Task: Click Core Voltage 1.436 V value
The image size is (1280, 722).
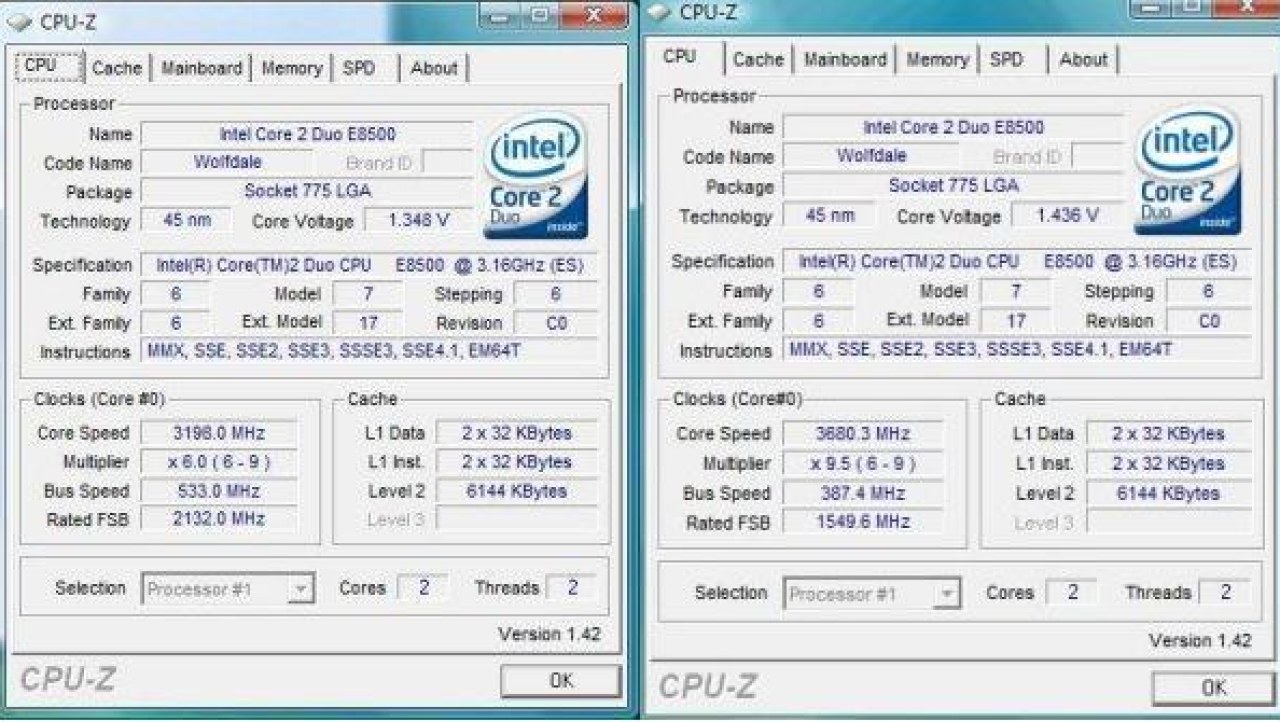Action: (x=1067, y=215)
